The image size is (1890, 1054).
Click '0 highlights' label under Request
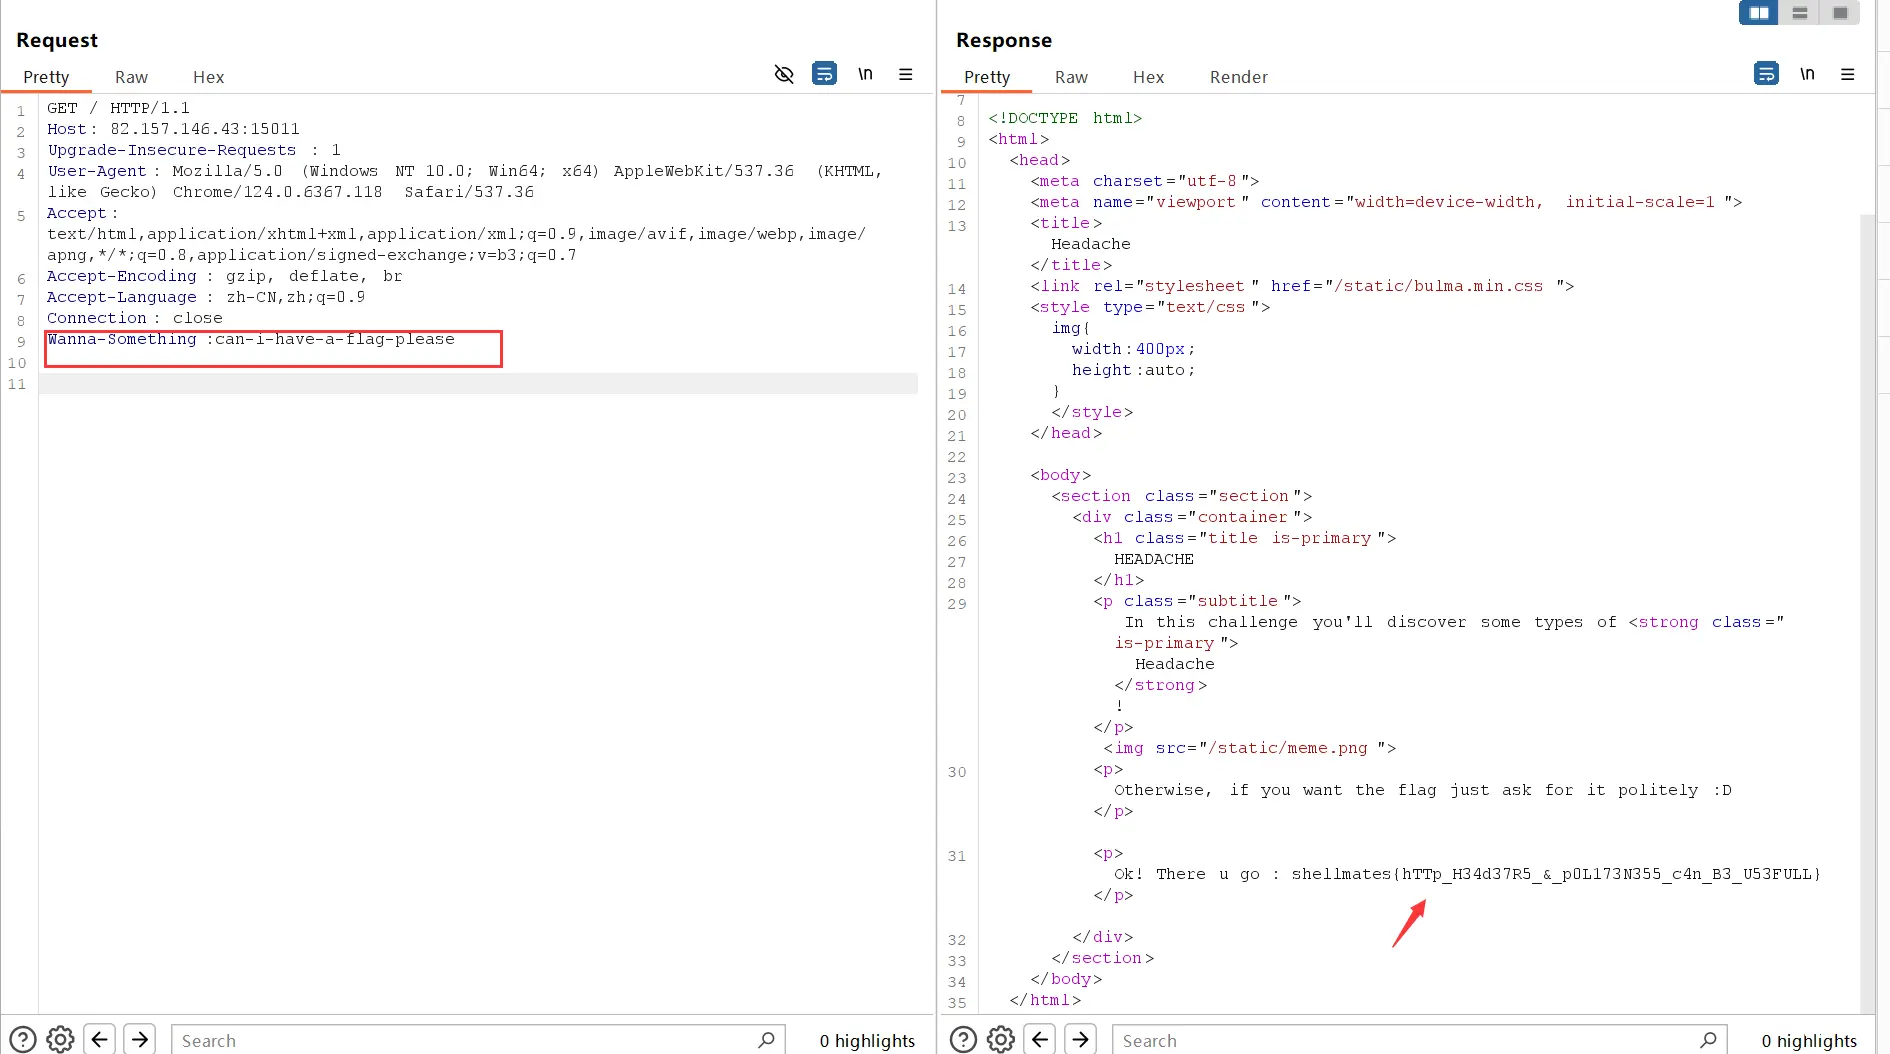pos(867,1041)
